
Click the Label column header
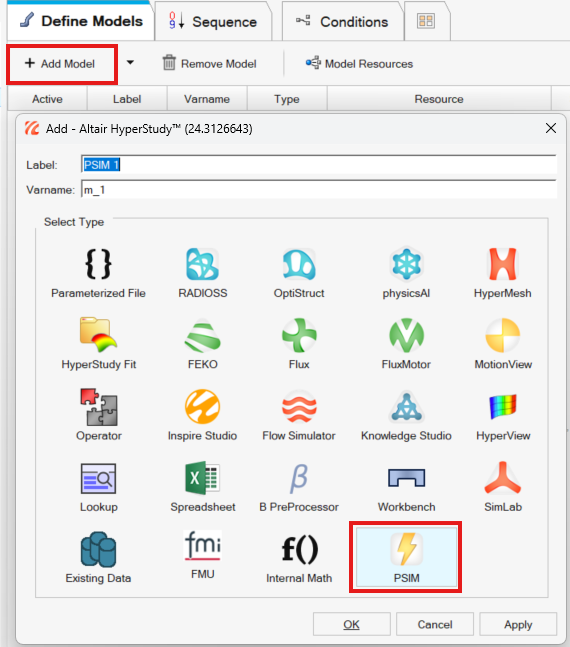click(x=127, y=99)
